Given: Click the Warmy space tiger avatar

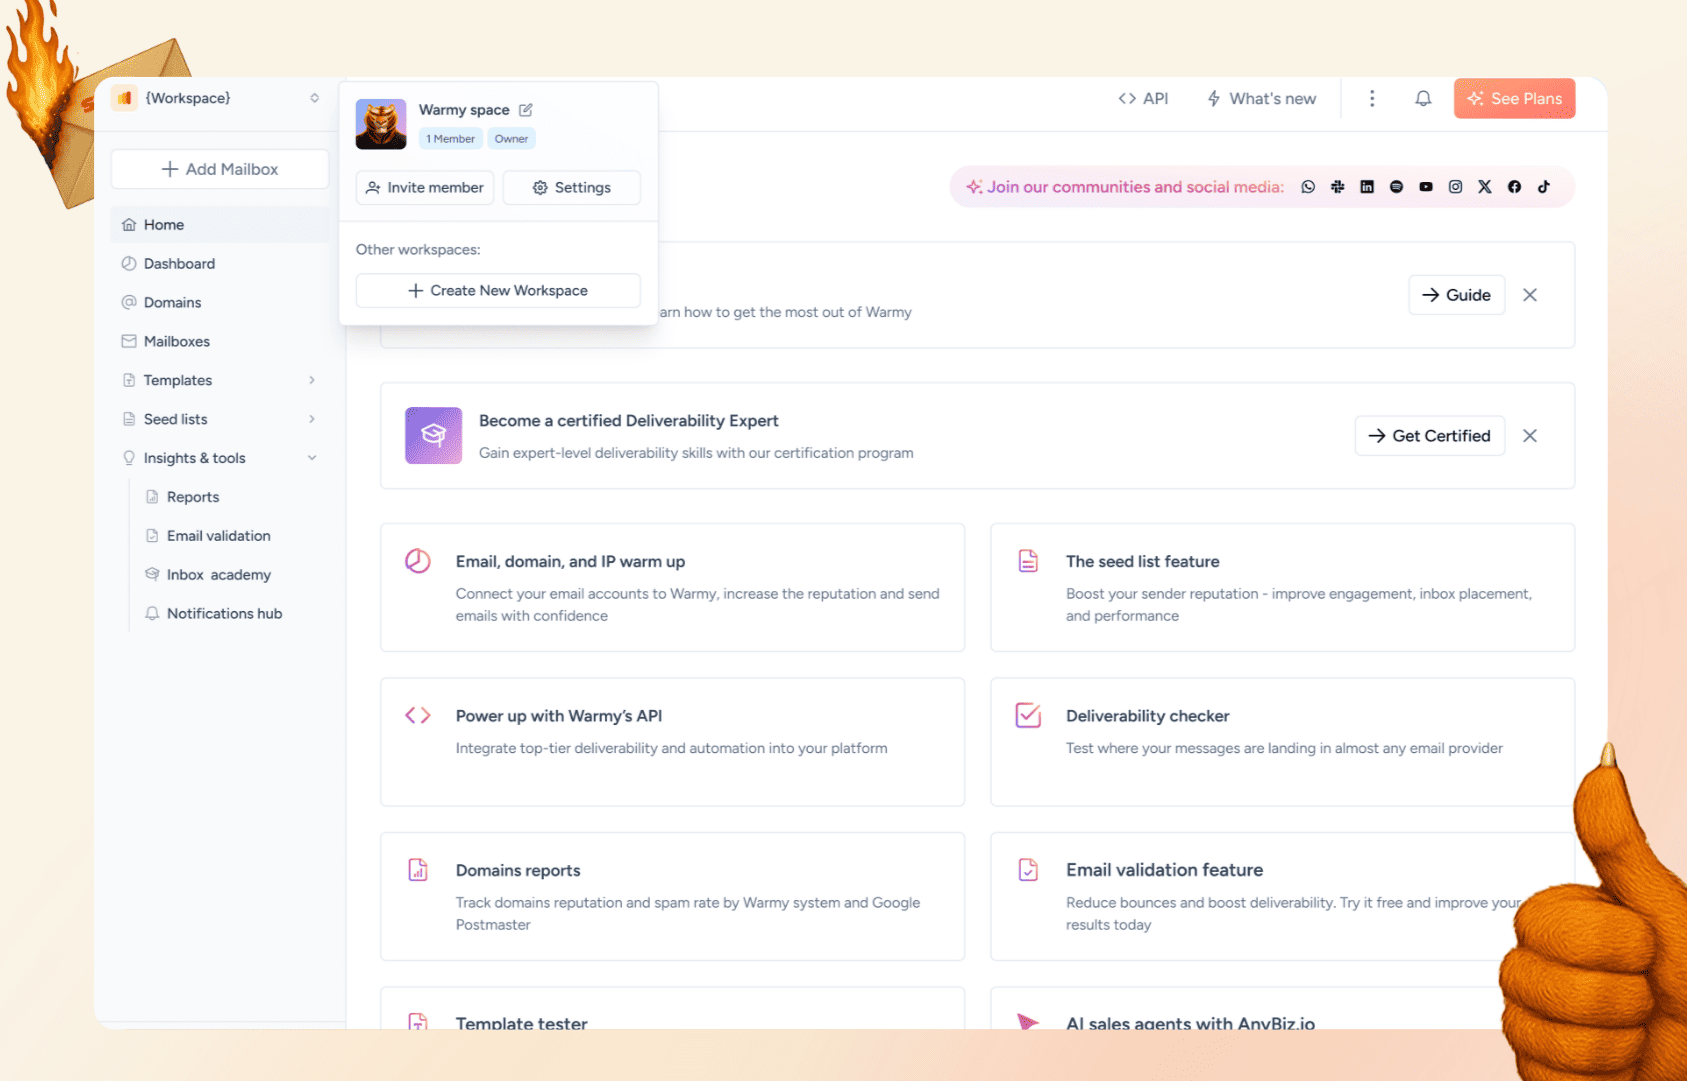Looking at the screenshot, I should point(381,124).
